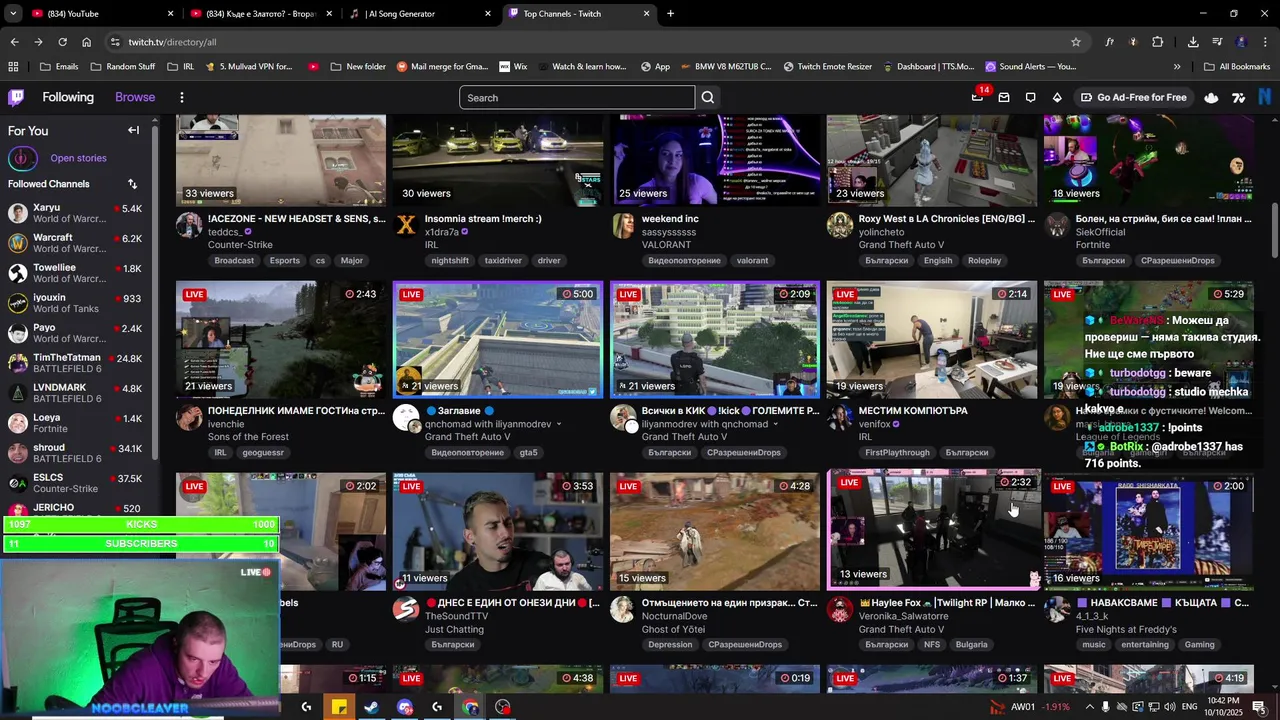Click the FirstPlaythrough tag
Viewport: 1280px width, 720px height.
click(x=897, y=453)
